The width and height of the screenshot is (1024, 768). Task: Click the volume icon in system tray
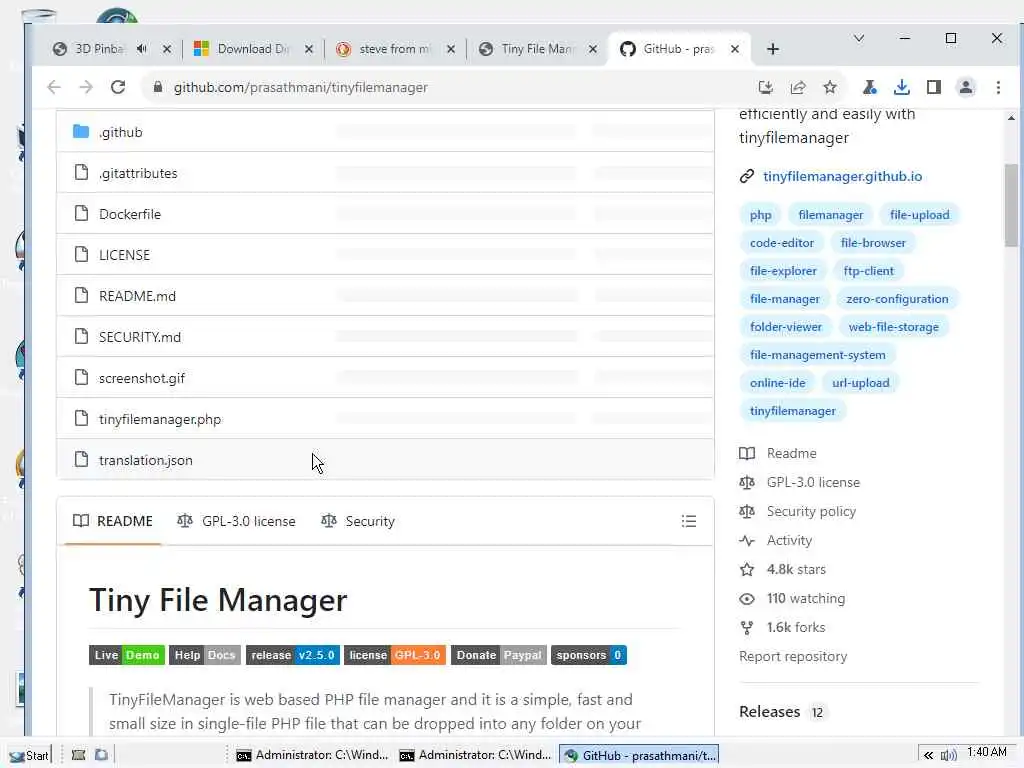[948, 756]
